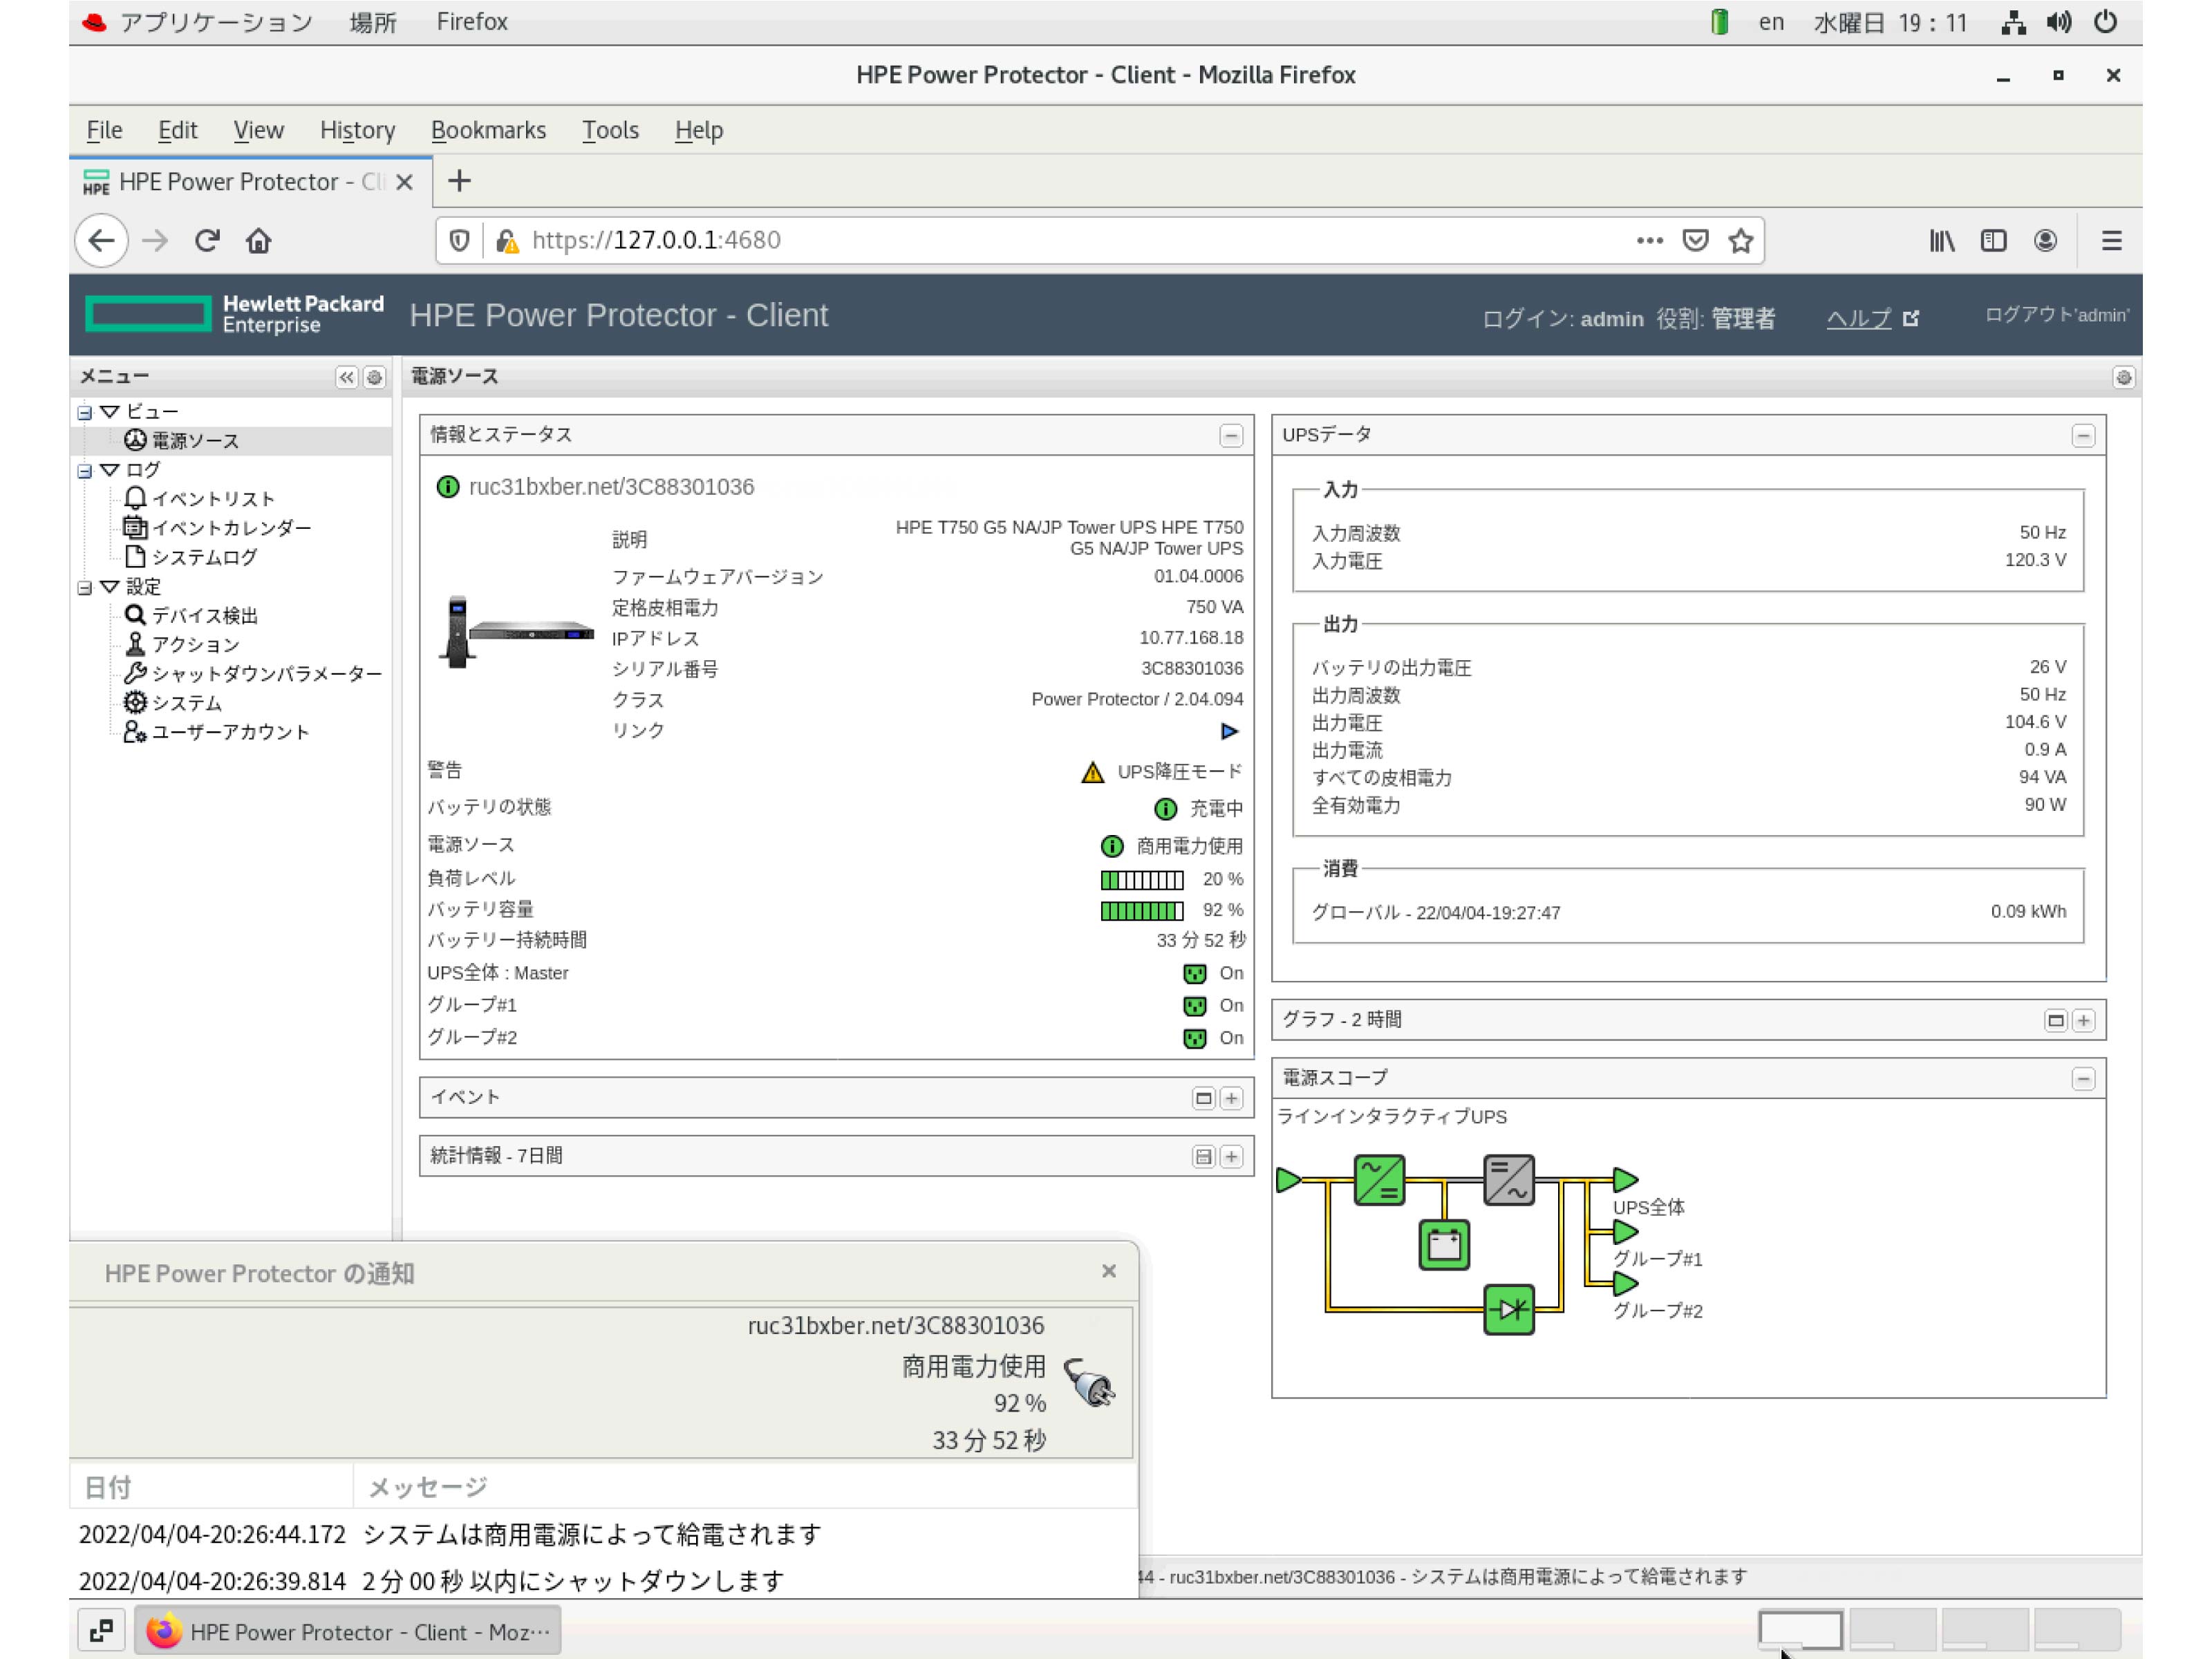Open the Bookmarks menu
The image size is (2212, 1659).
tap(488, 130)
